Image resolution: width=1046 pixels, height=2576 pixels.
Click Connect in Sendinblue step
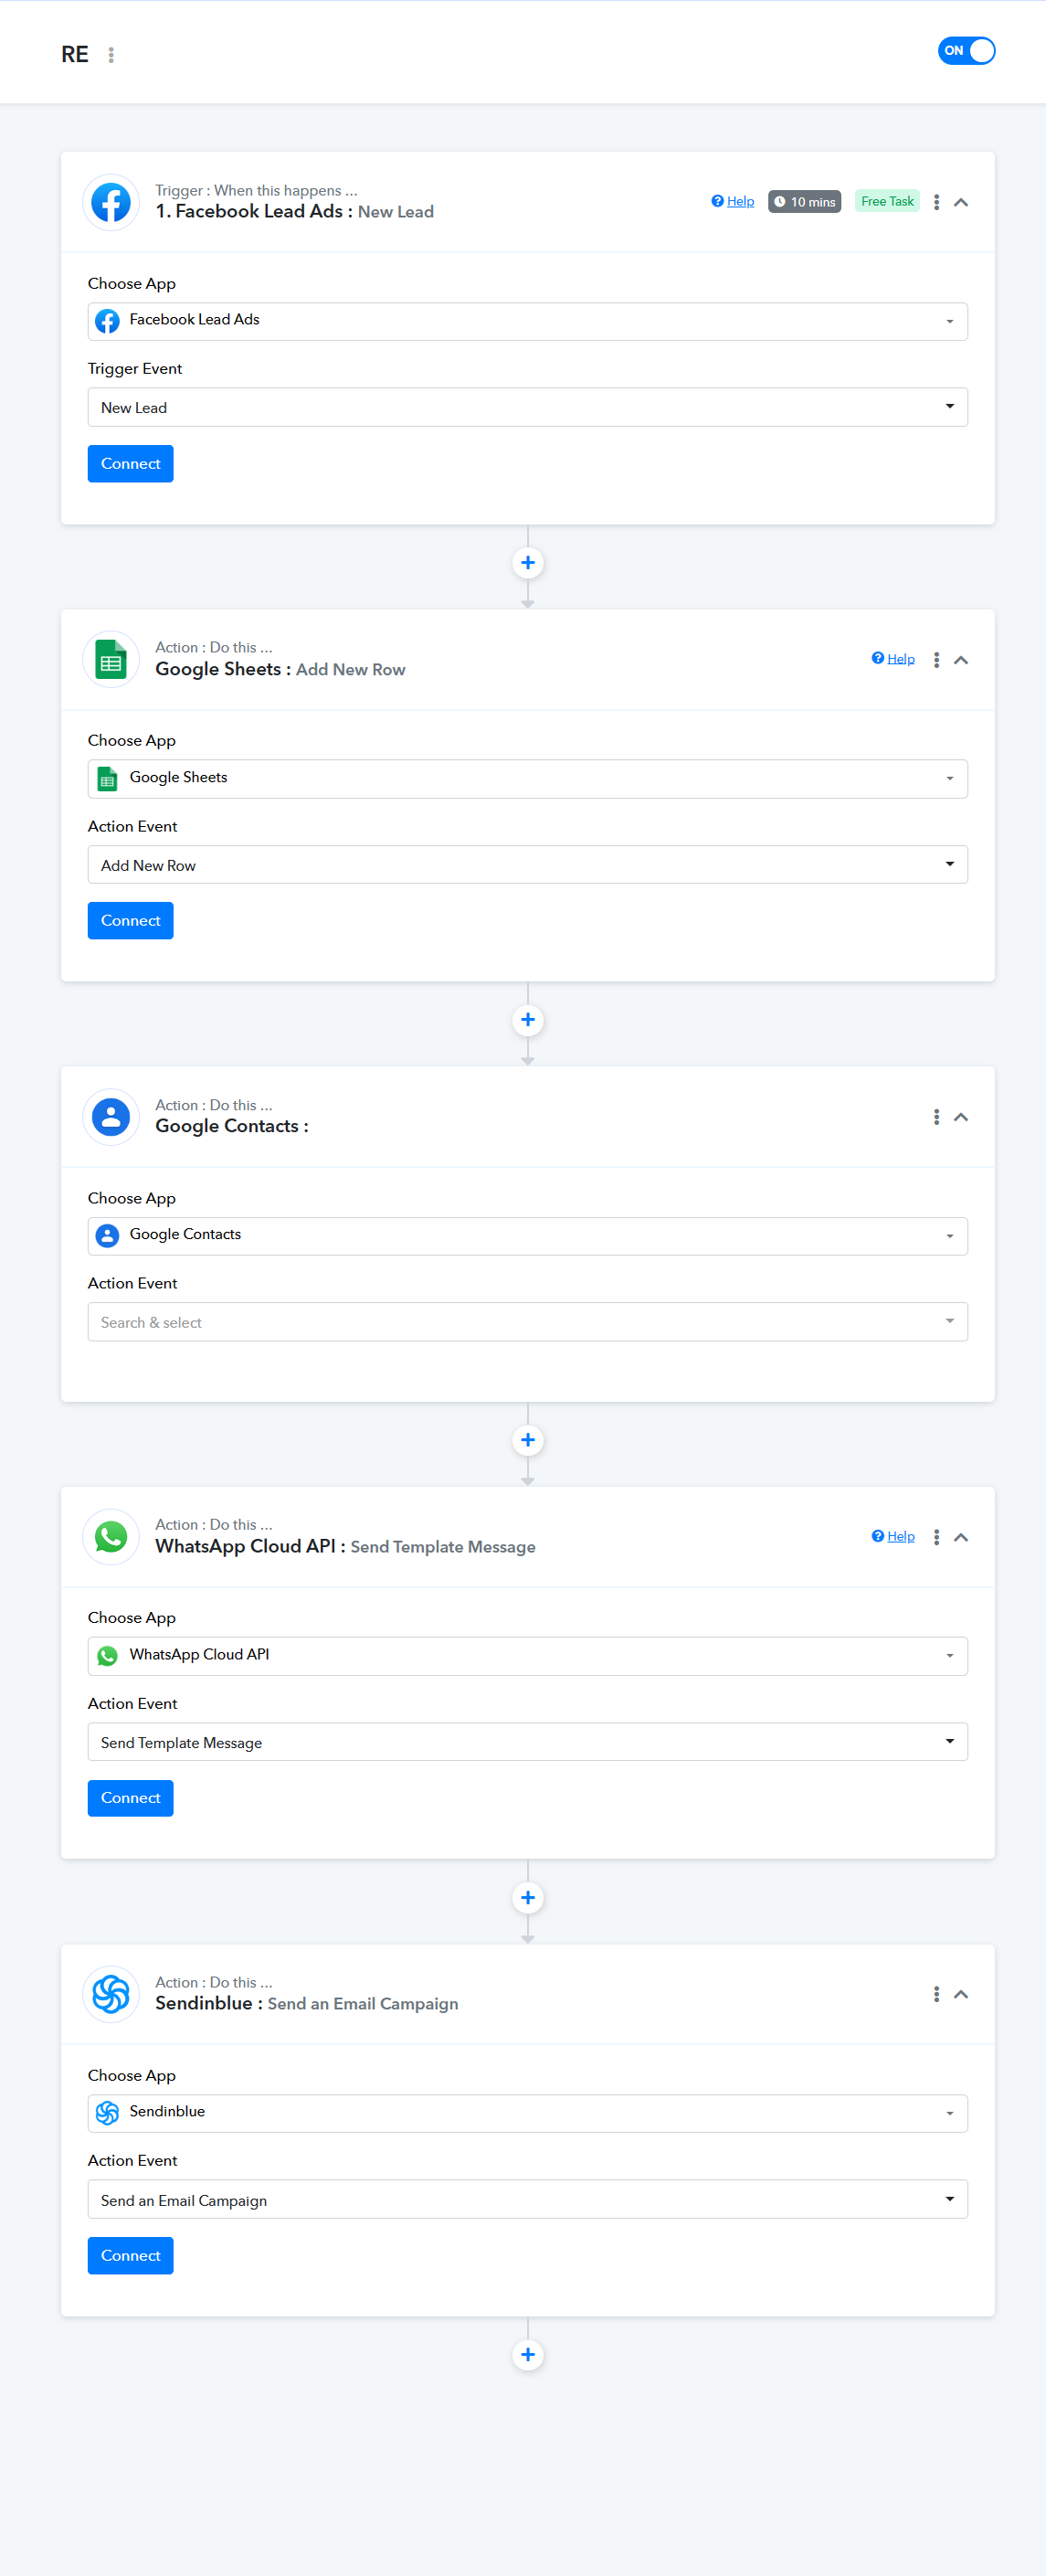130,2256
